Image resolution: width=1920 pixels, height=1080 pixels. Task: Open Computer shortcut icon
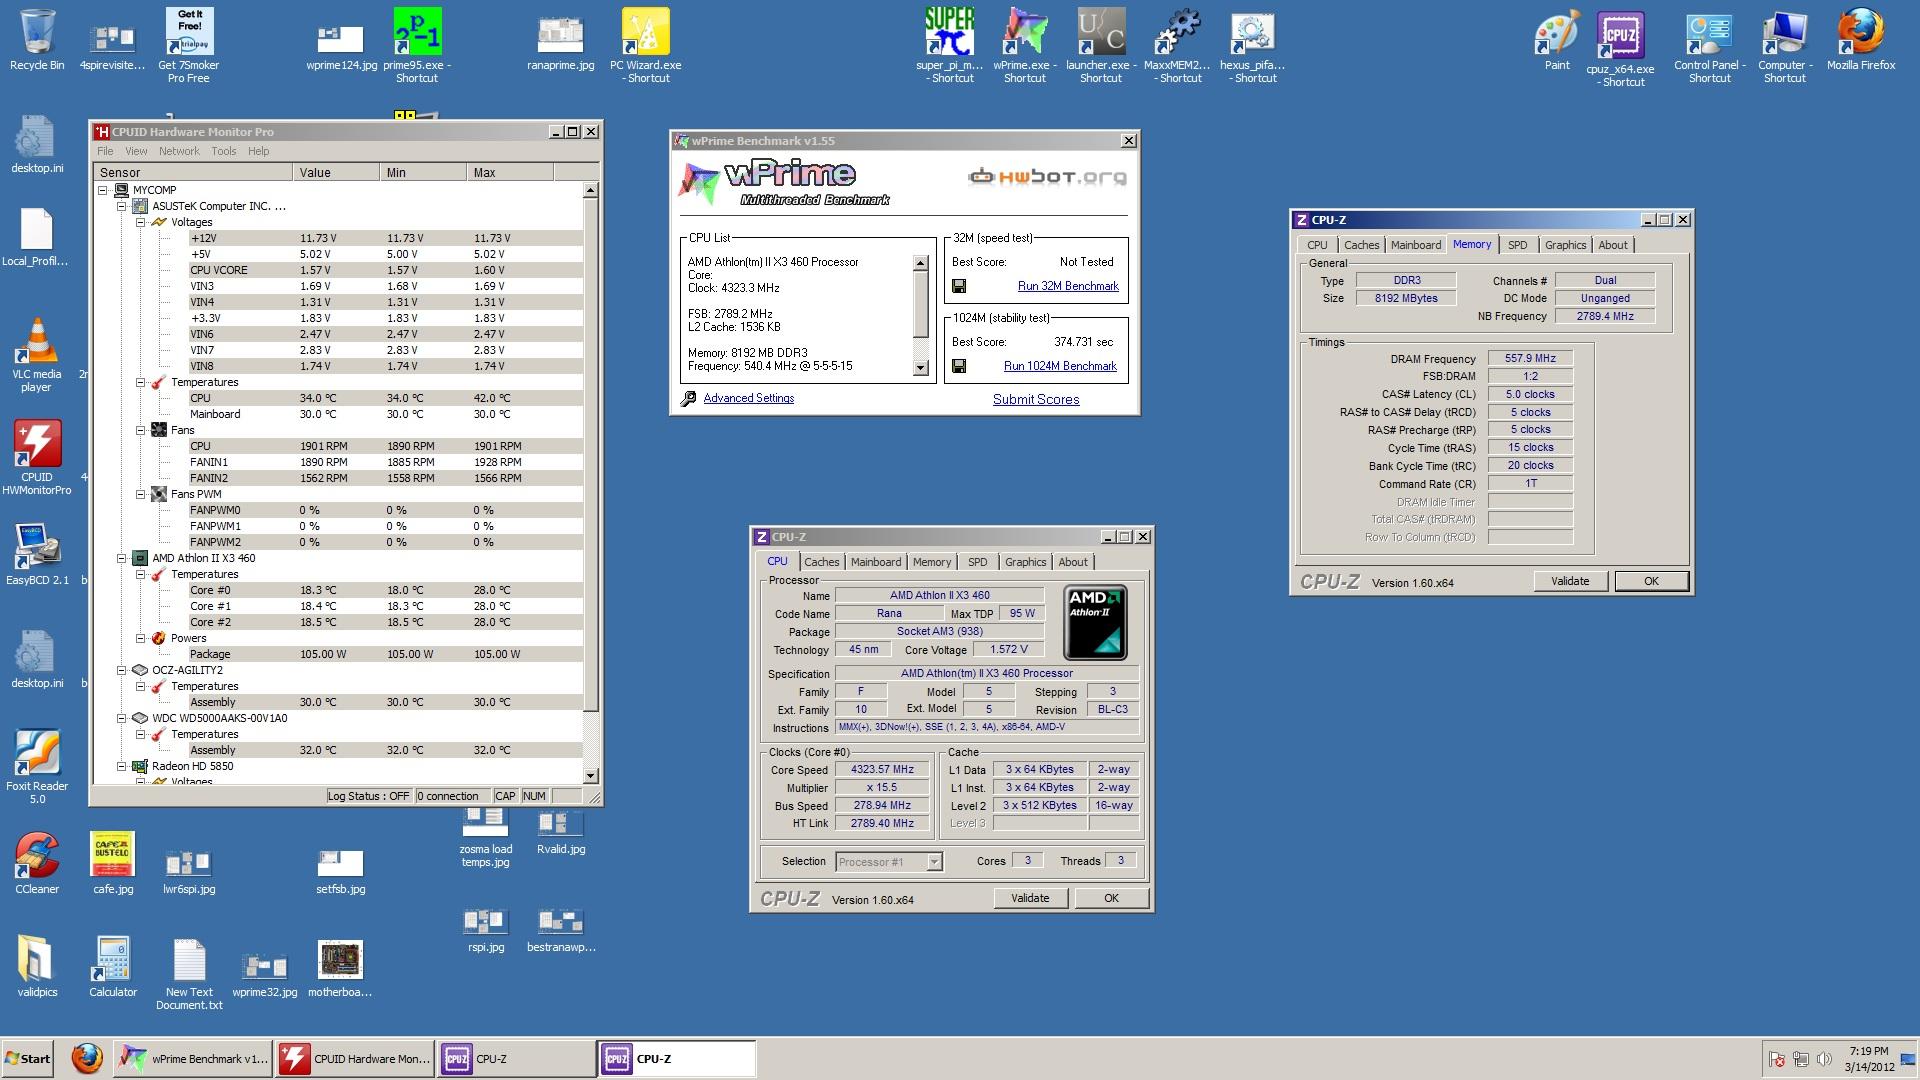(1785, 45)
